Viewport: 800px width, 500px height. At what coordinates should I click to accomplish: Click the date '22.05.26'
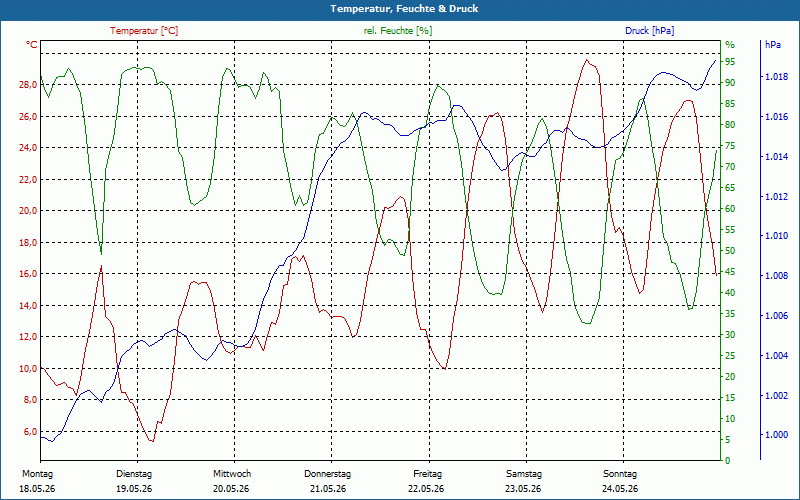[x=426, y=489]
